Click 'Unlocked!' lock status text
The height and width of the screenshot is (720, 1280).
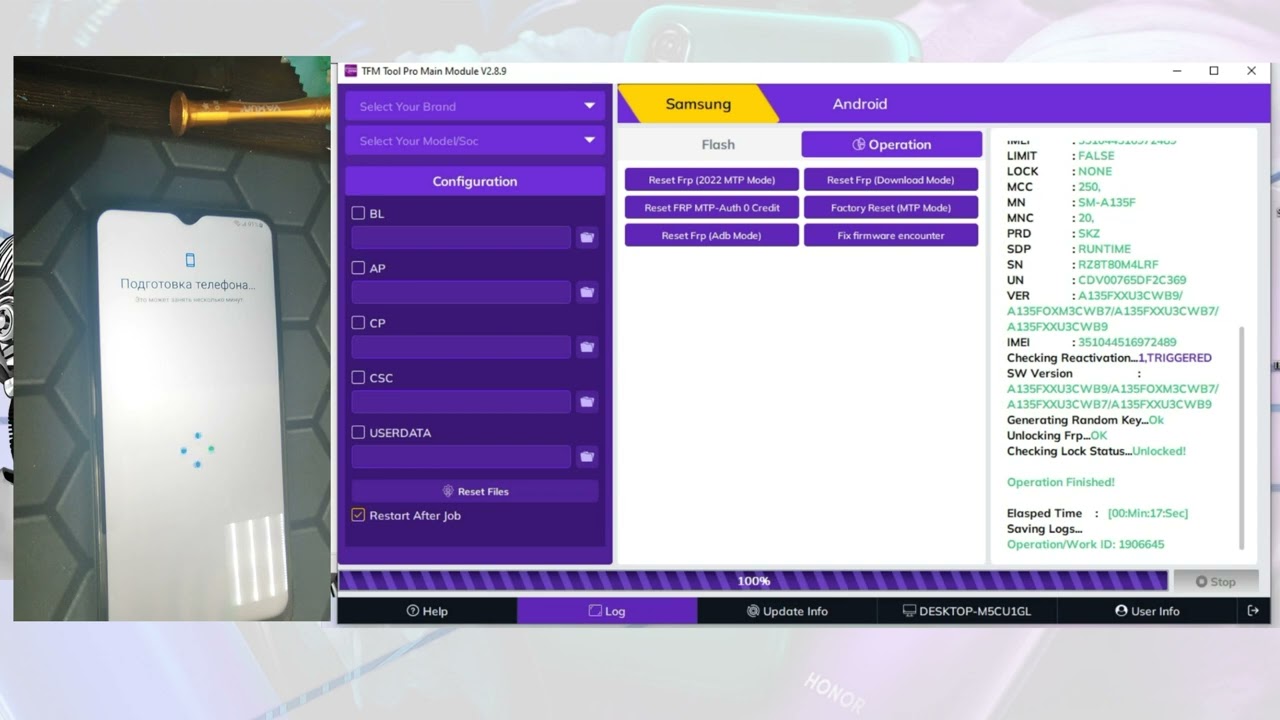click(x=1159, y=451)
